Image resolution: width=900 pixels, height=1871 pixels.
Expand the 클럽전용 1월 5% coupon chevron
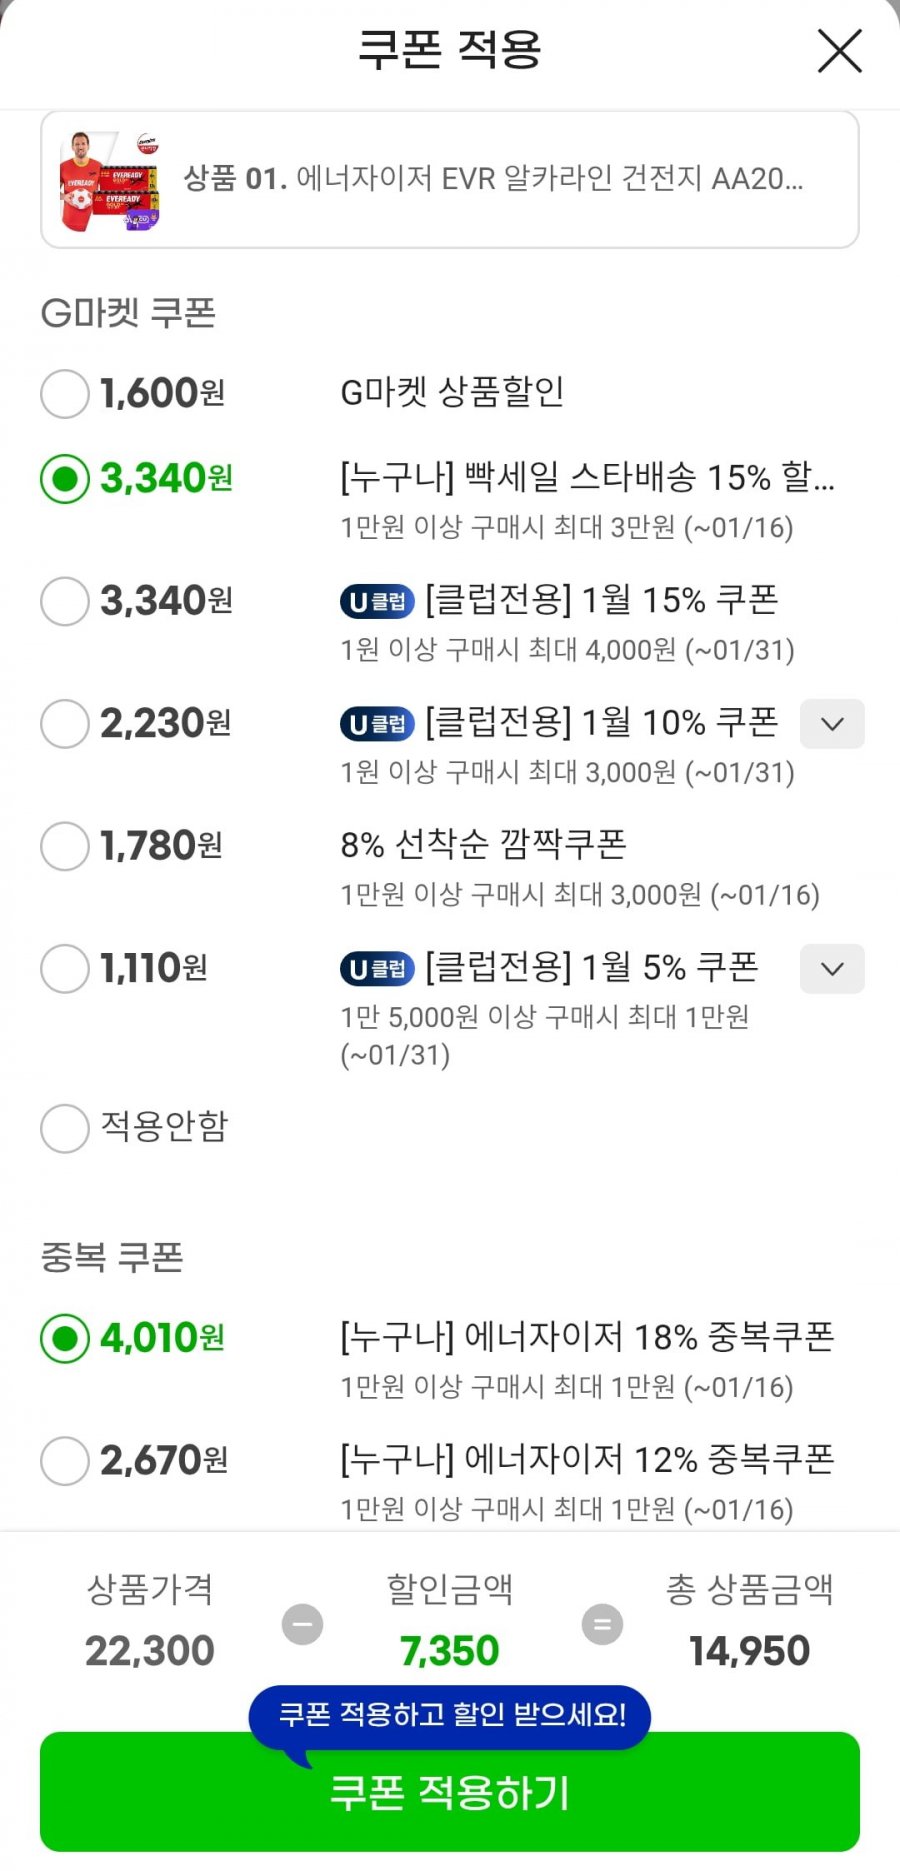click(x=832, y=969)
